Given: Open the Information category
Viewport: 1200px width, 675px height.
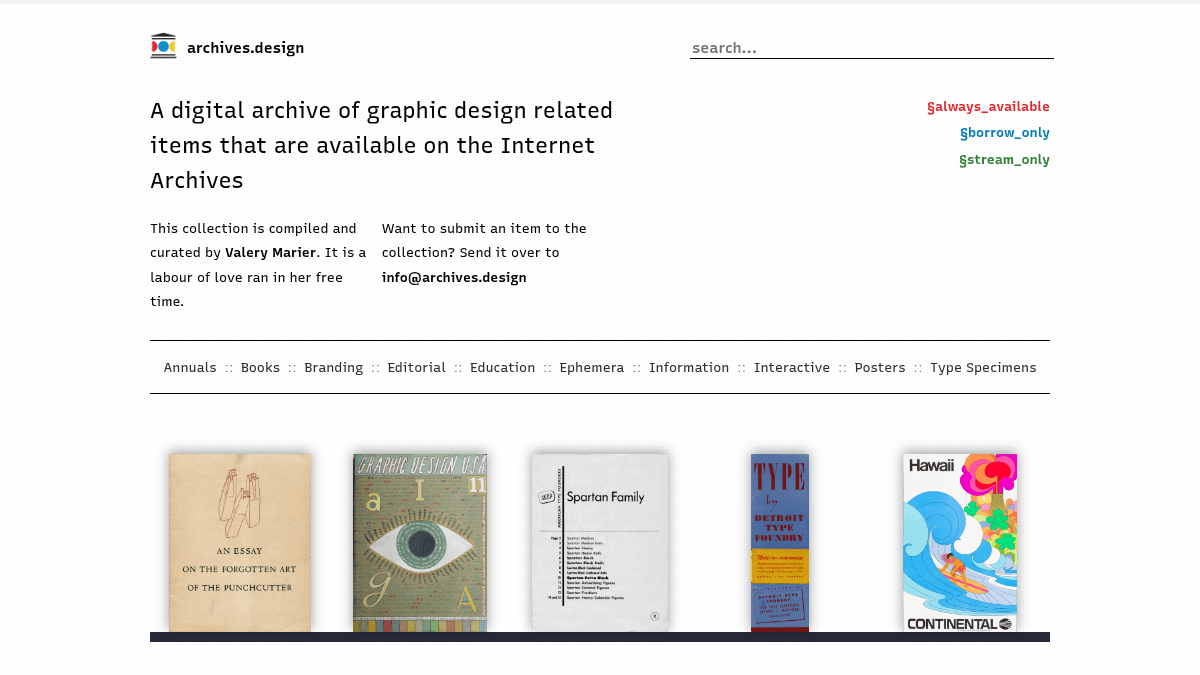Looking at the screenshot, I should (x=689, y=368).
